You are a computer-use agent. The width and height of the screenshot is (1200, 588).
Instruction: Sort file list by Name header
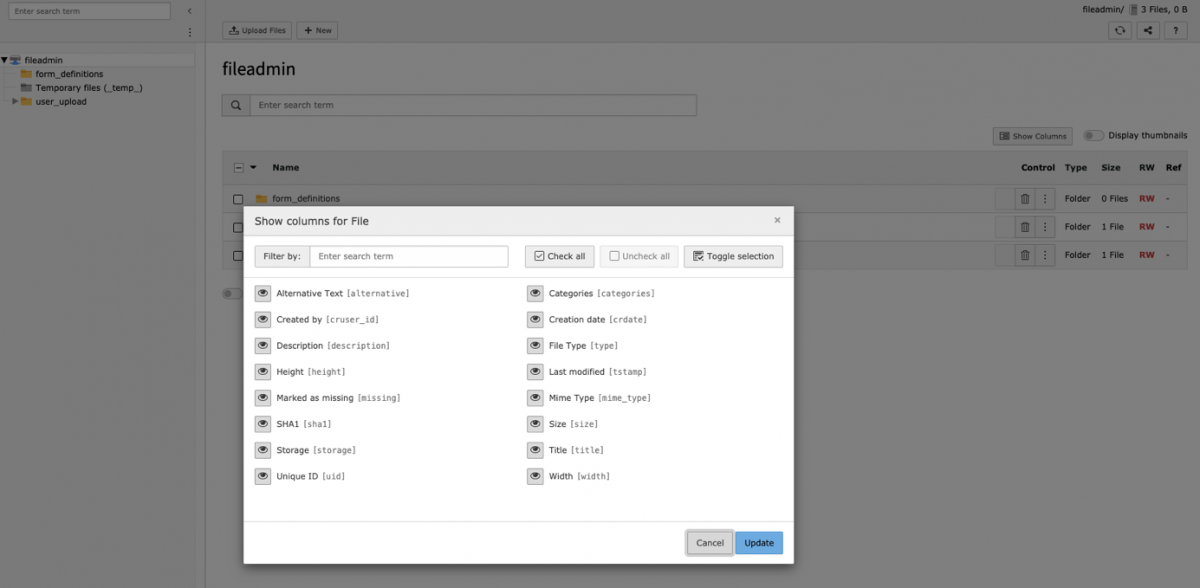tap(286, 168)
